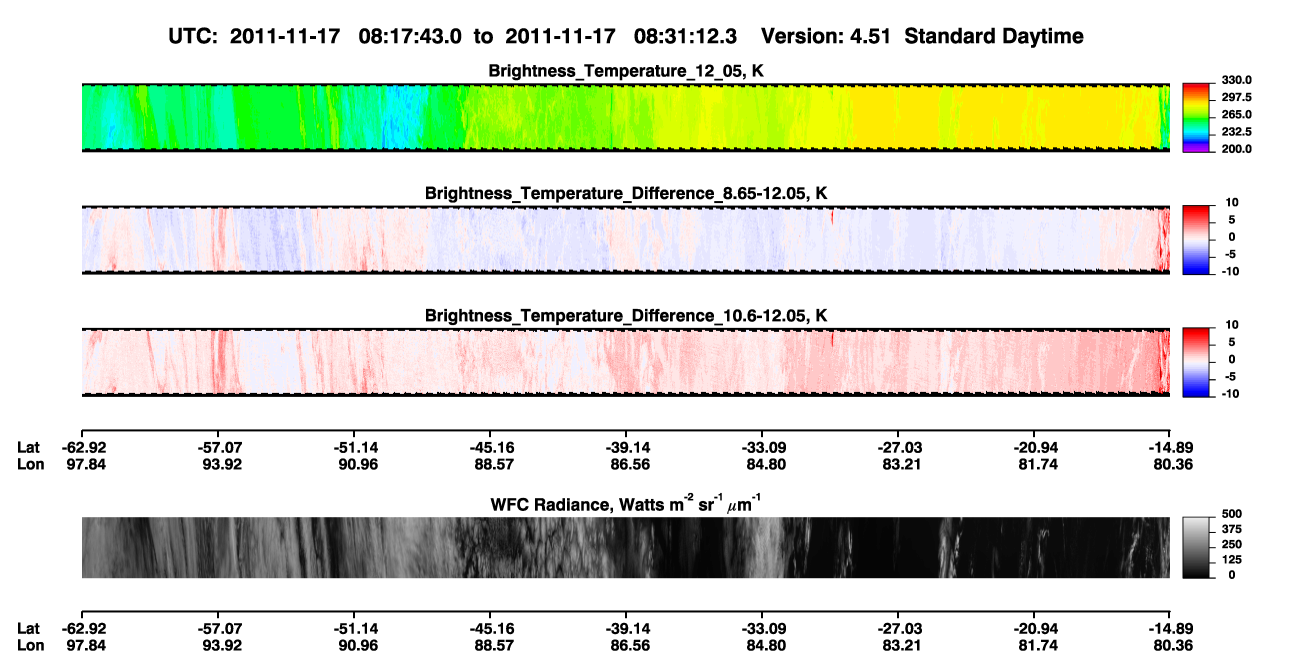
Task: Click the Lat axis label under WFC Radiance panel
Action: [29, 629]
